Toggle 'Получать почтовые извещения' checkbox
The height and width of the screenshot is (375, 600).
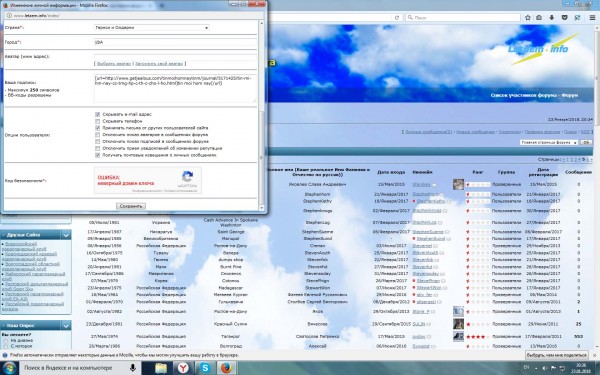(x=98, y=155)
